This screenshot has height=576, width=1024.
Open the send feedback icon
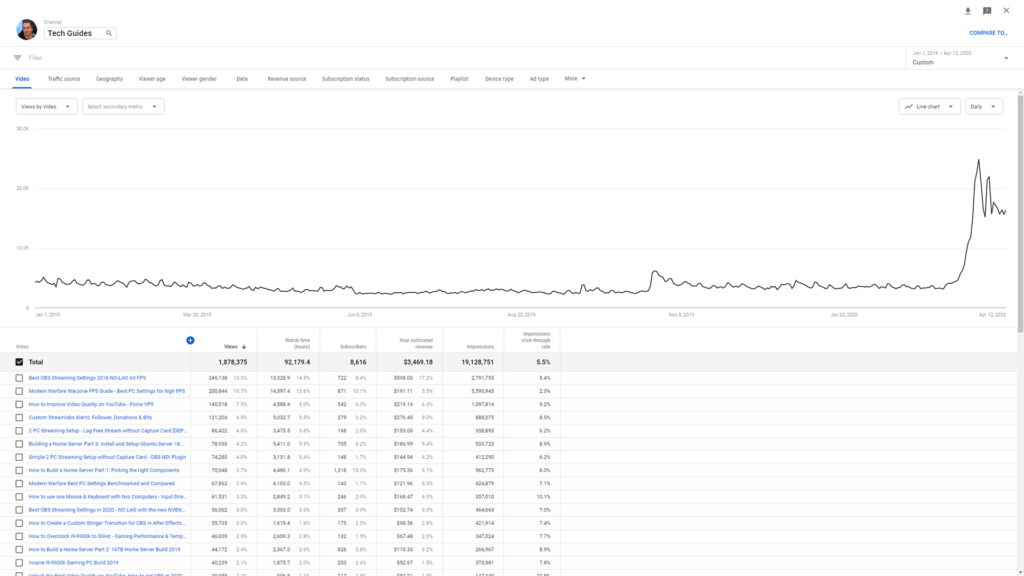tap(987, 11)
